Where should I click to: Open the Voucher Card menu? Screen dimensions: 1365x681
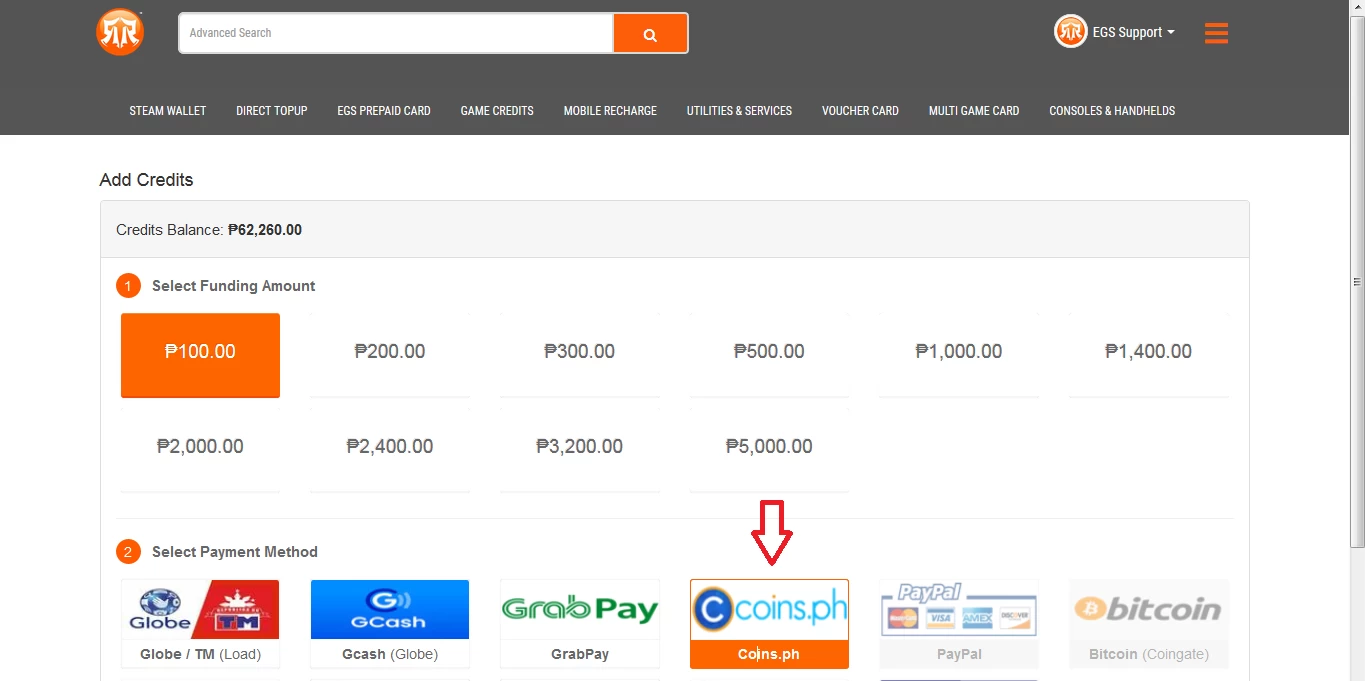tap(860, 111)
